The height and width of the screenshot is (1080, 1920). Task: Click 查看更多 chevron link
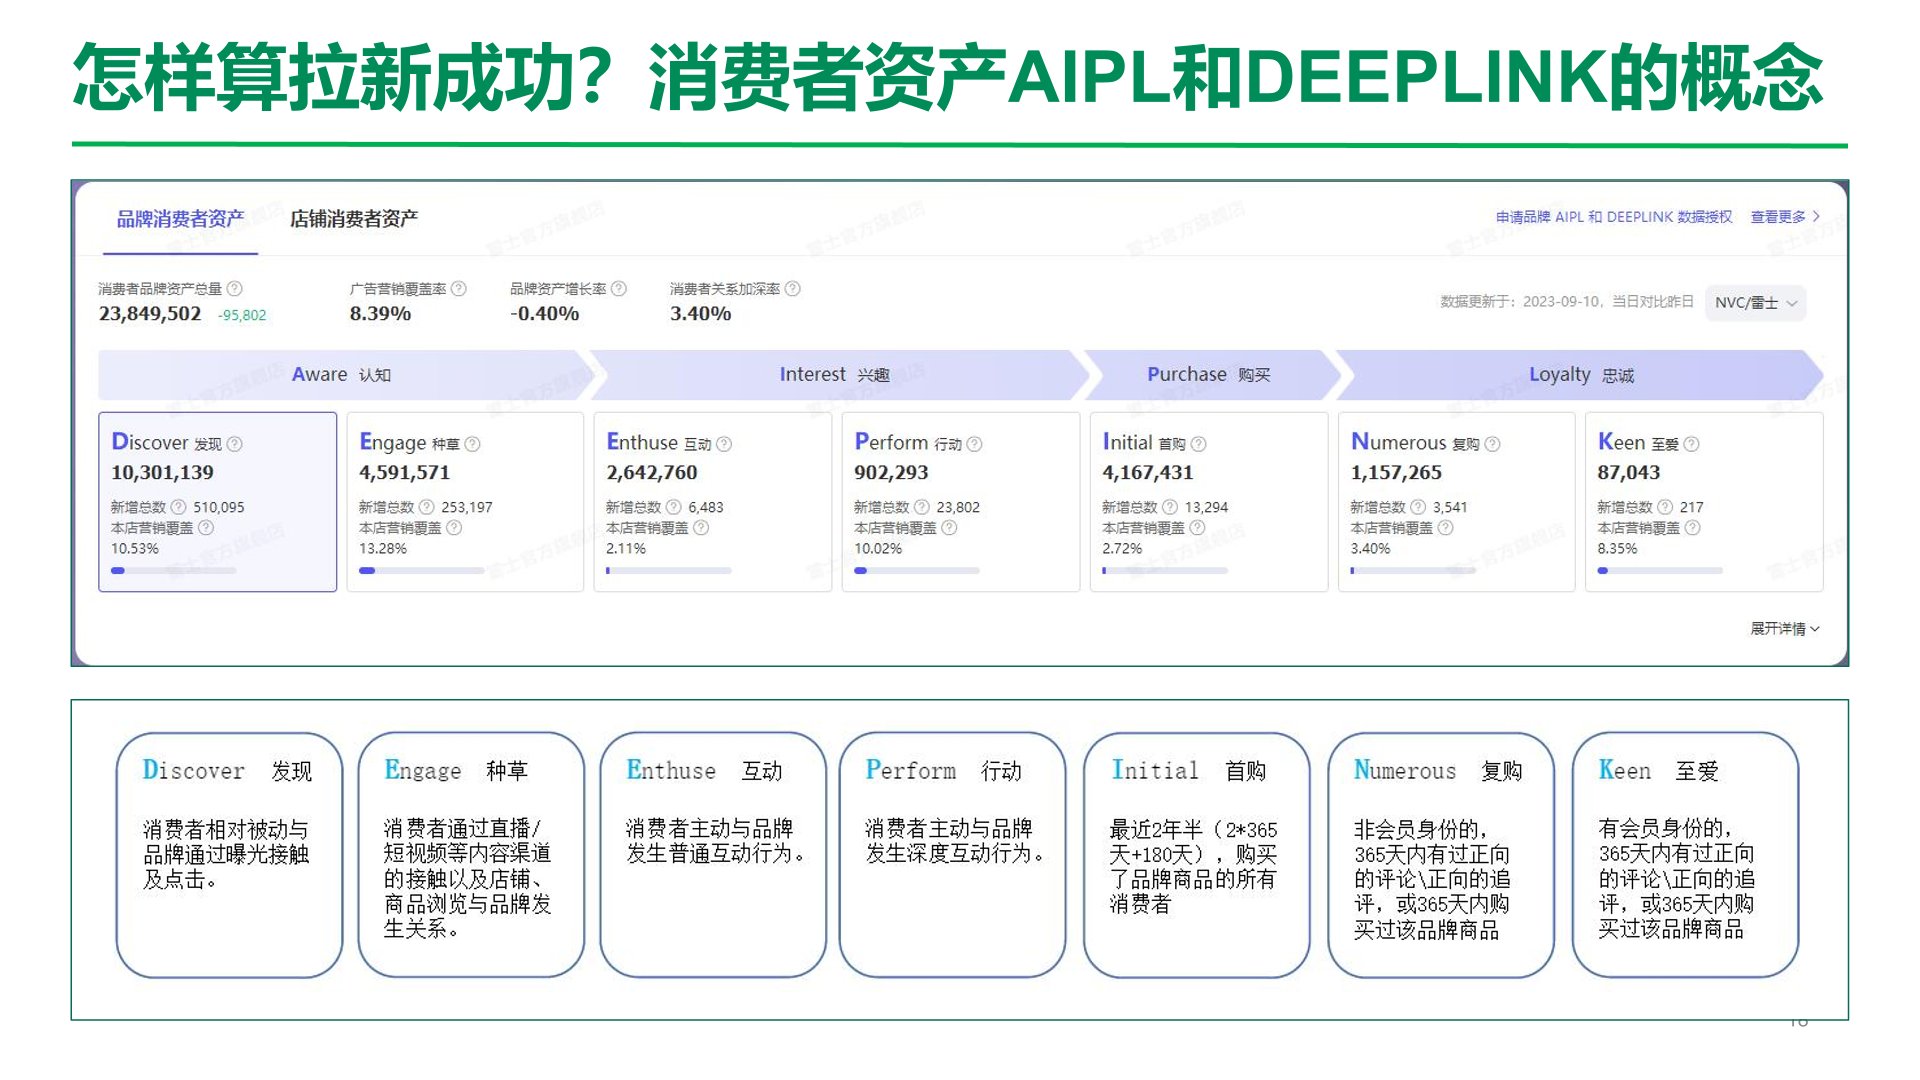[x=1784, y=217]
